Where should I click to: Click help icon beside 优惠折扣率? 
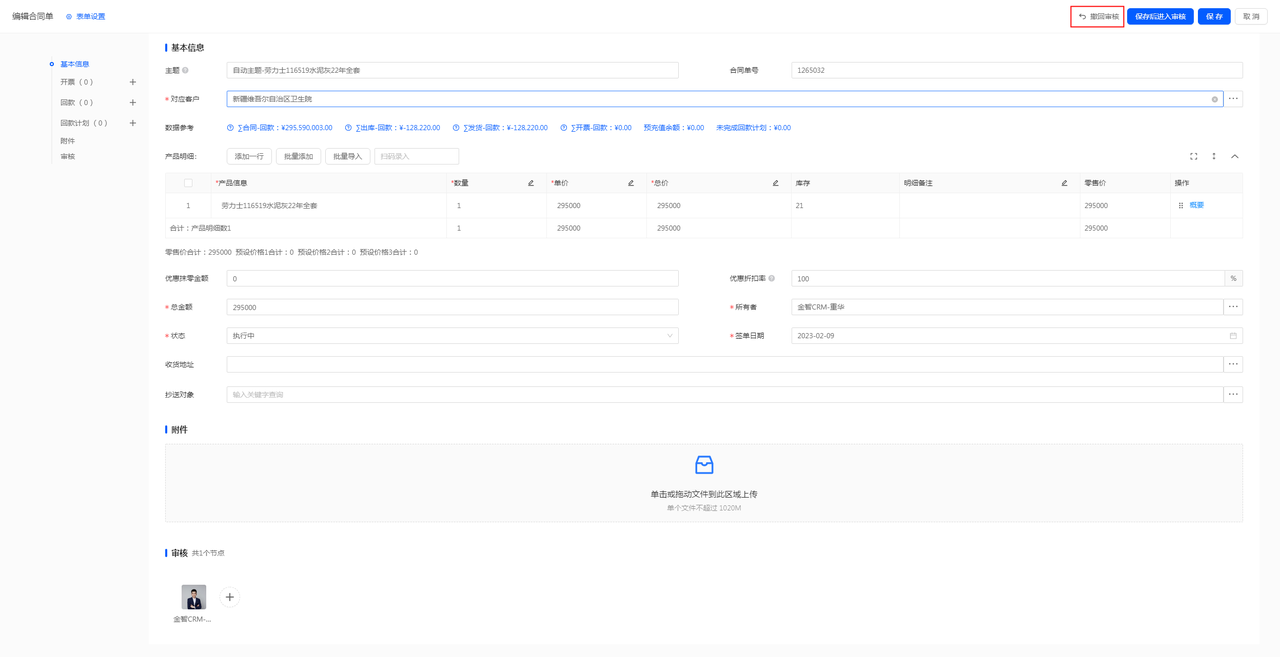[772, 278]
